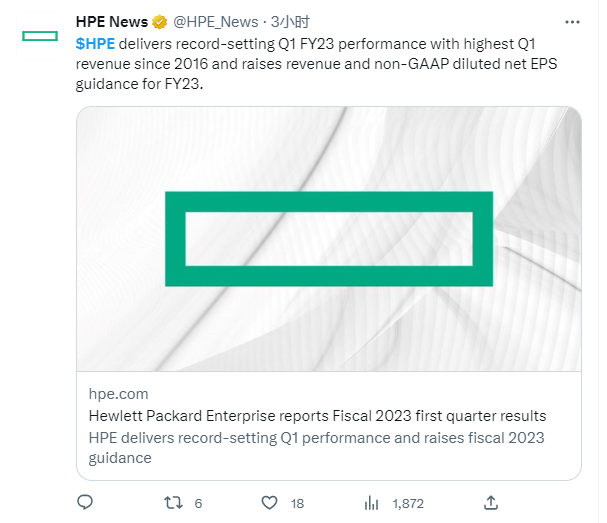The height and width of the screenshot is (523, 607).
Task: Click the view count 1,872
Action: click(408, 503)
